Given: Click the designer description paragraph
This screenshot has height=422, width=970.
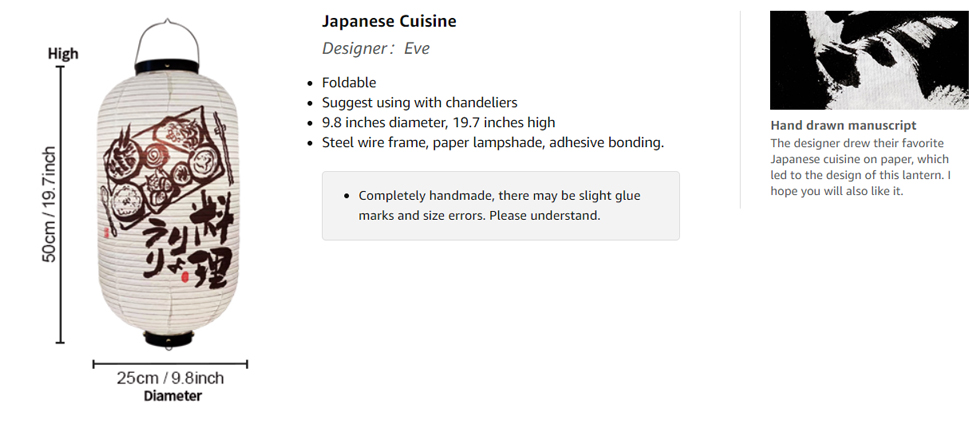Looking at the screenshot, I should [861, 167].
